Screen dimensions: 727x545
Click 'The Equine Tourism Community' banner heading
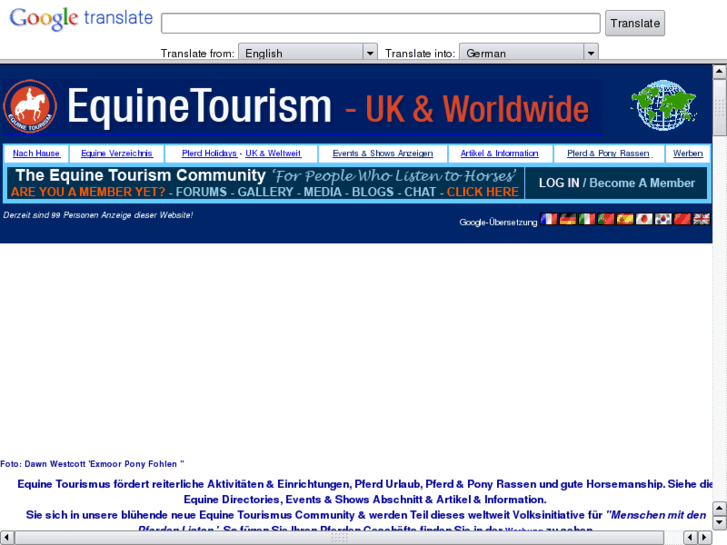(x=140, y=175)
